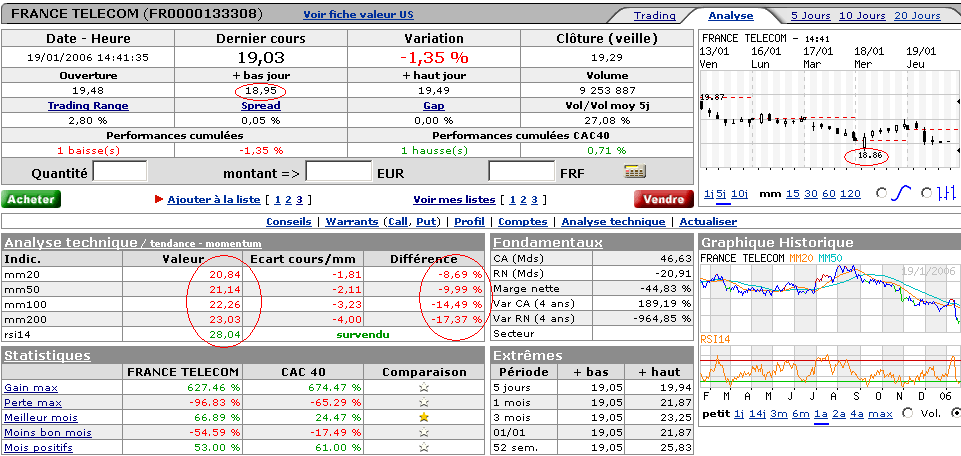Select the line chart style icon

click(903, 194)
